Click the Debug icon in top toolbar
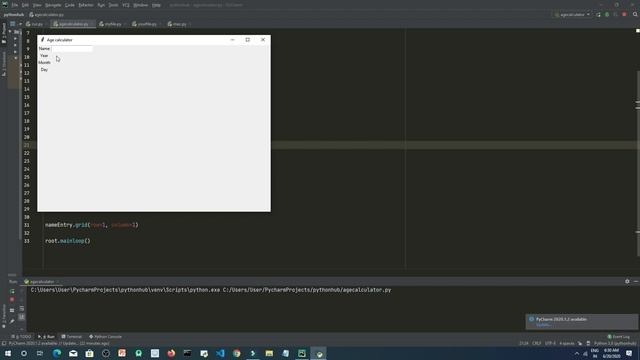The image size is (640, 360). (x=607, y=15)
